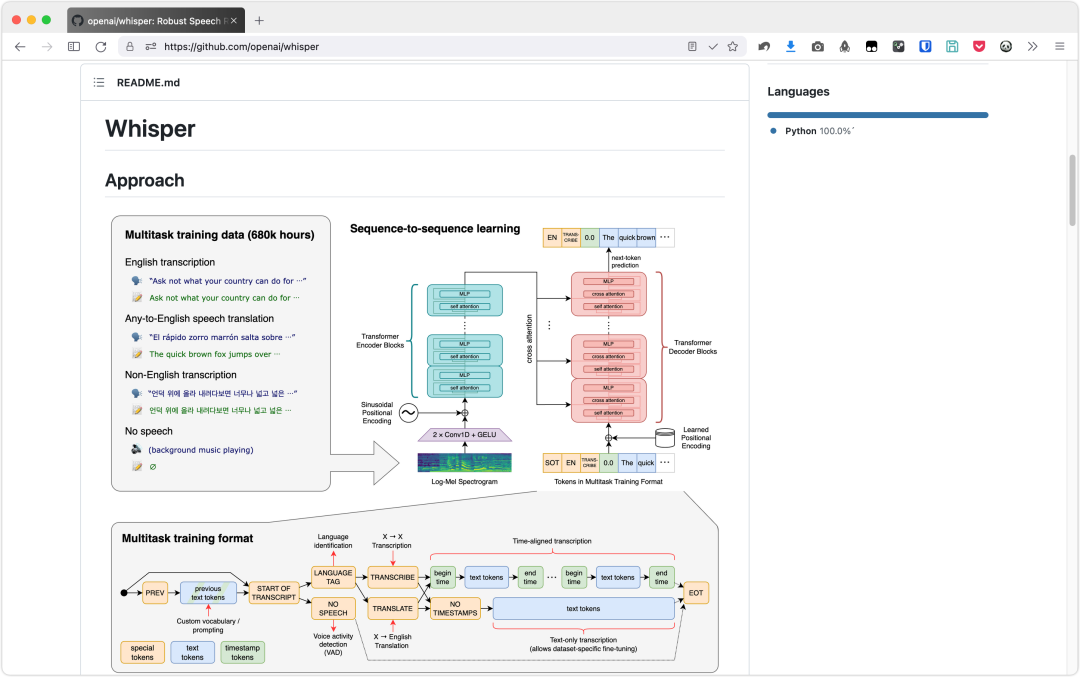
Task: Toggle reader view in address bar
Action: pyautogui.click(x=692, y=46)
